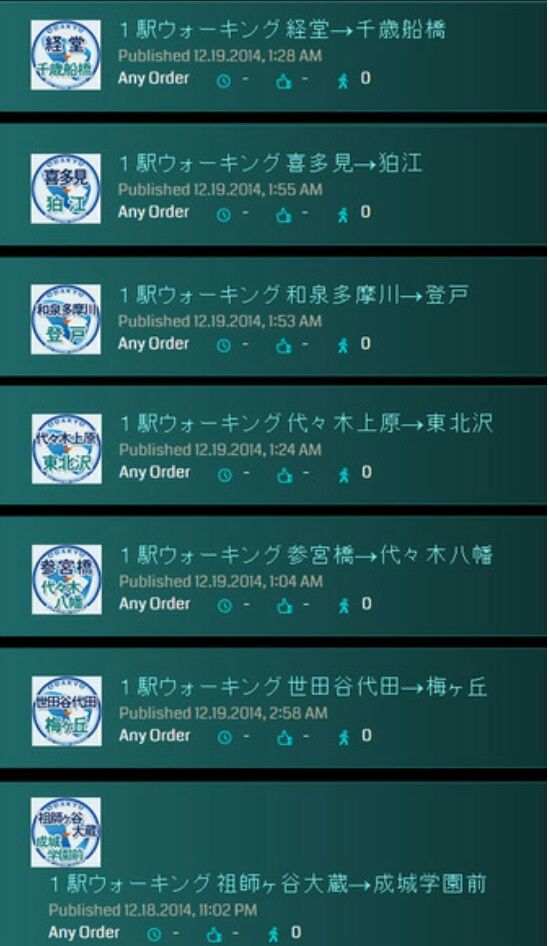Click thumbs-up icon in 喜多見→狛江 row
This screenshot has height=946, width=549.
[x=284, y=214]
